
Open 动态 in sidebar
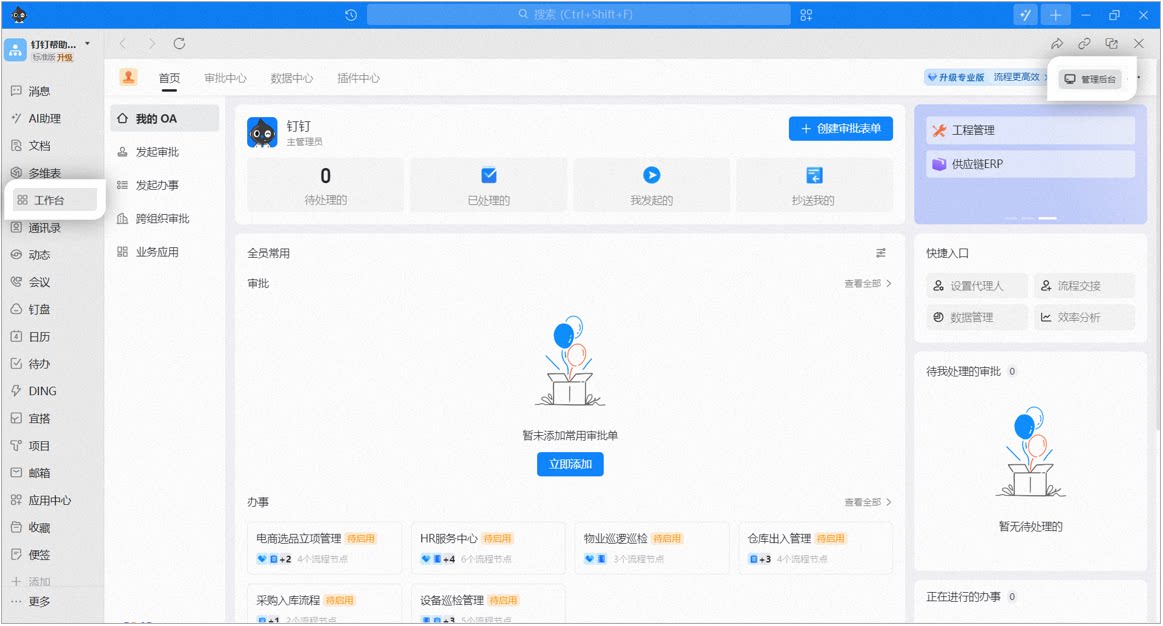(x=31, y=255)
